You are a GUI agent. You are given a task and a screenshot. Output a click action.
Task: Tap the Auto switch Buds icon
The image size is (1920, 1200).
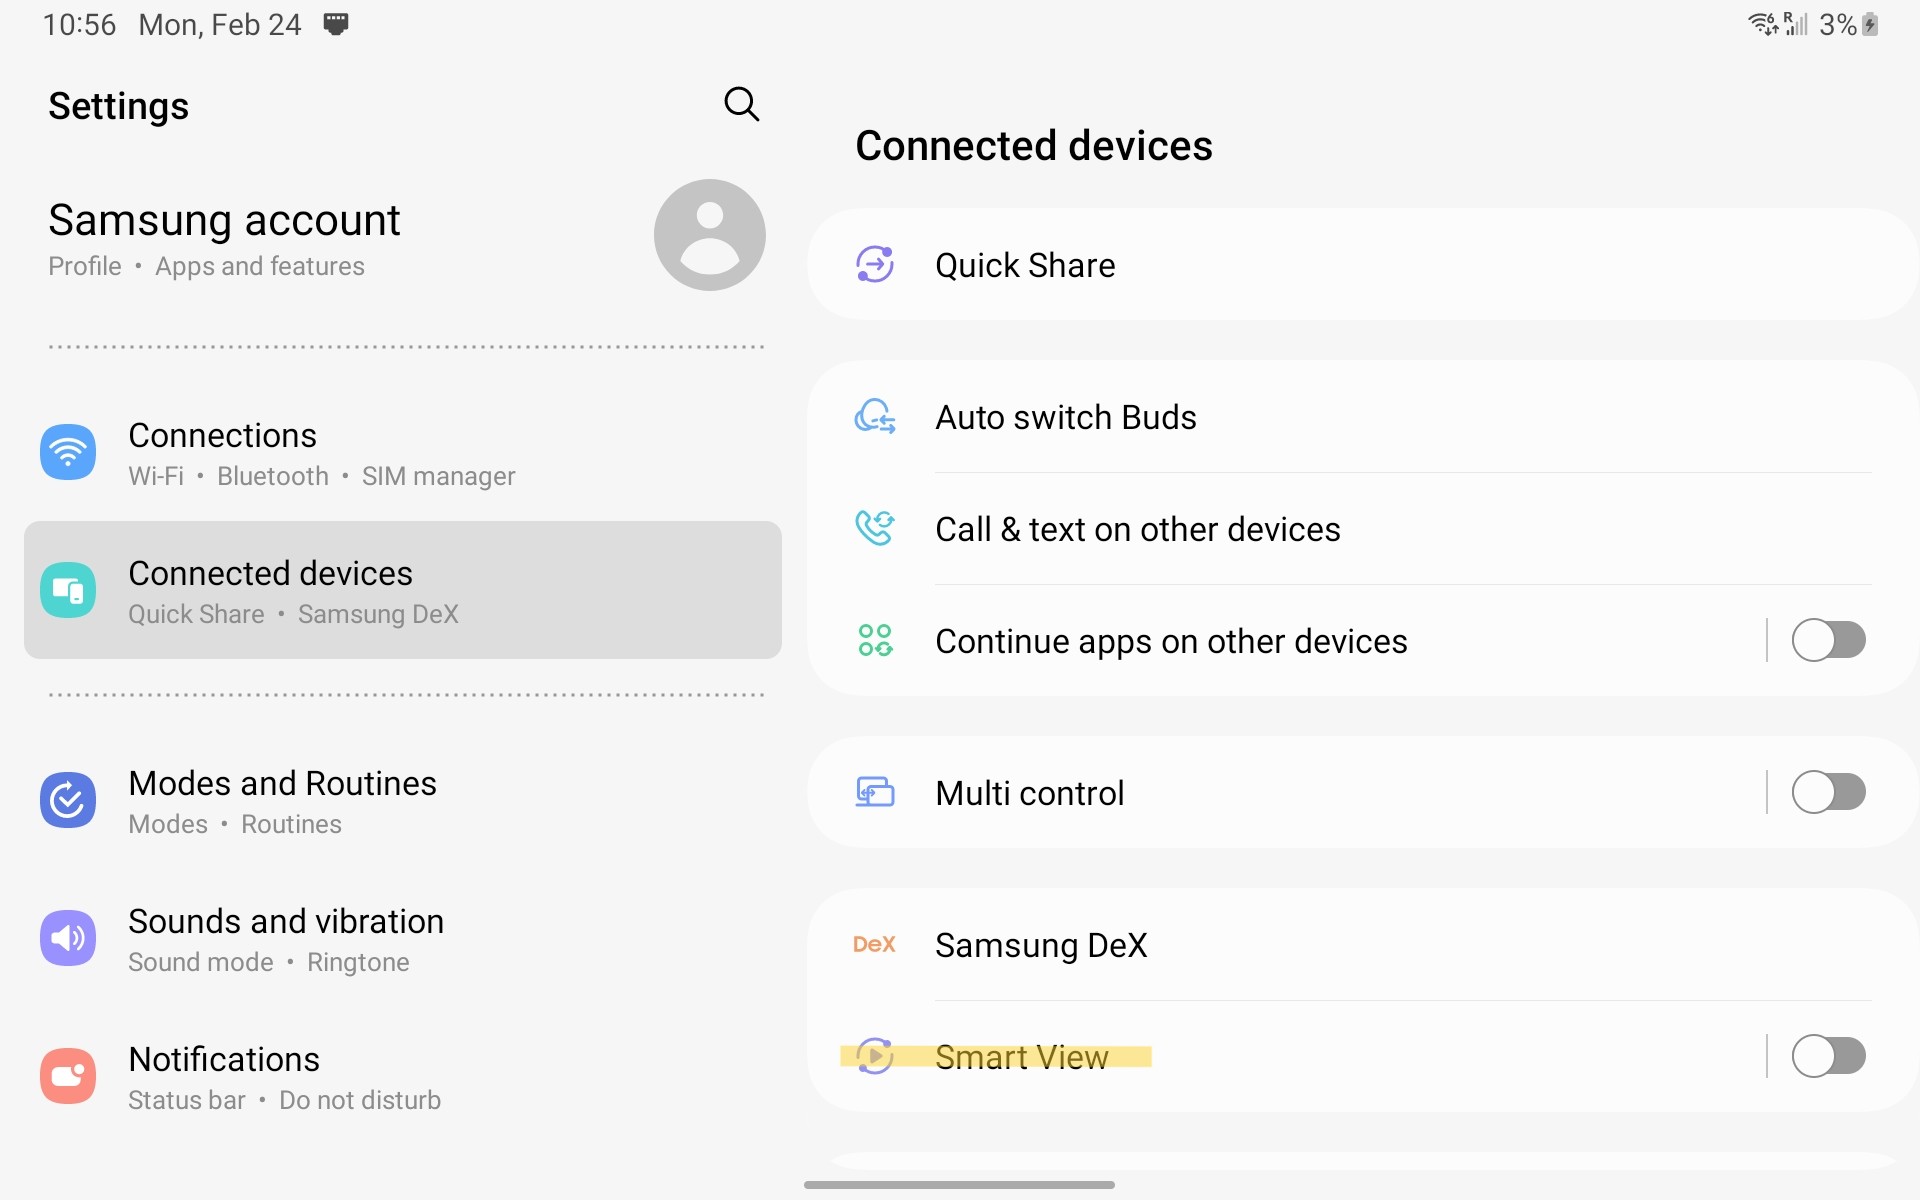(x=875, y=417)
